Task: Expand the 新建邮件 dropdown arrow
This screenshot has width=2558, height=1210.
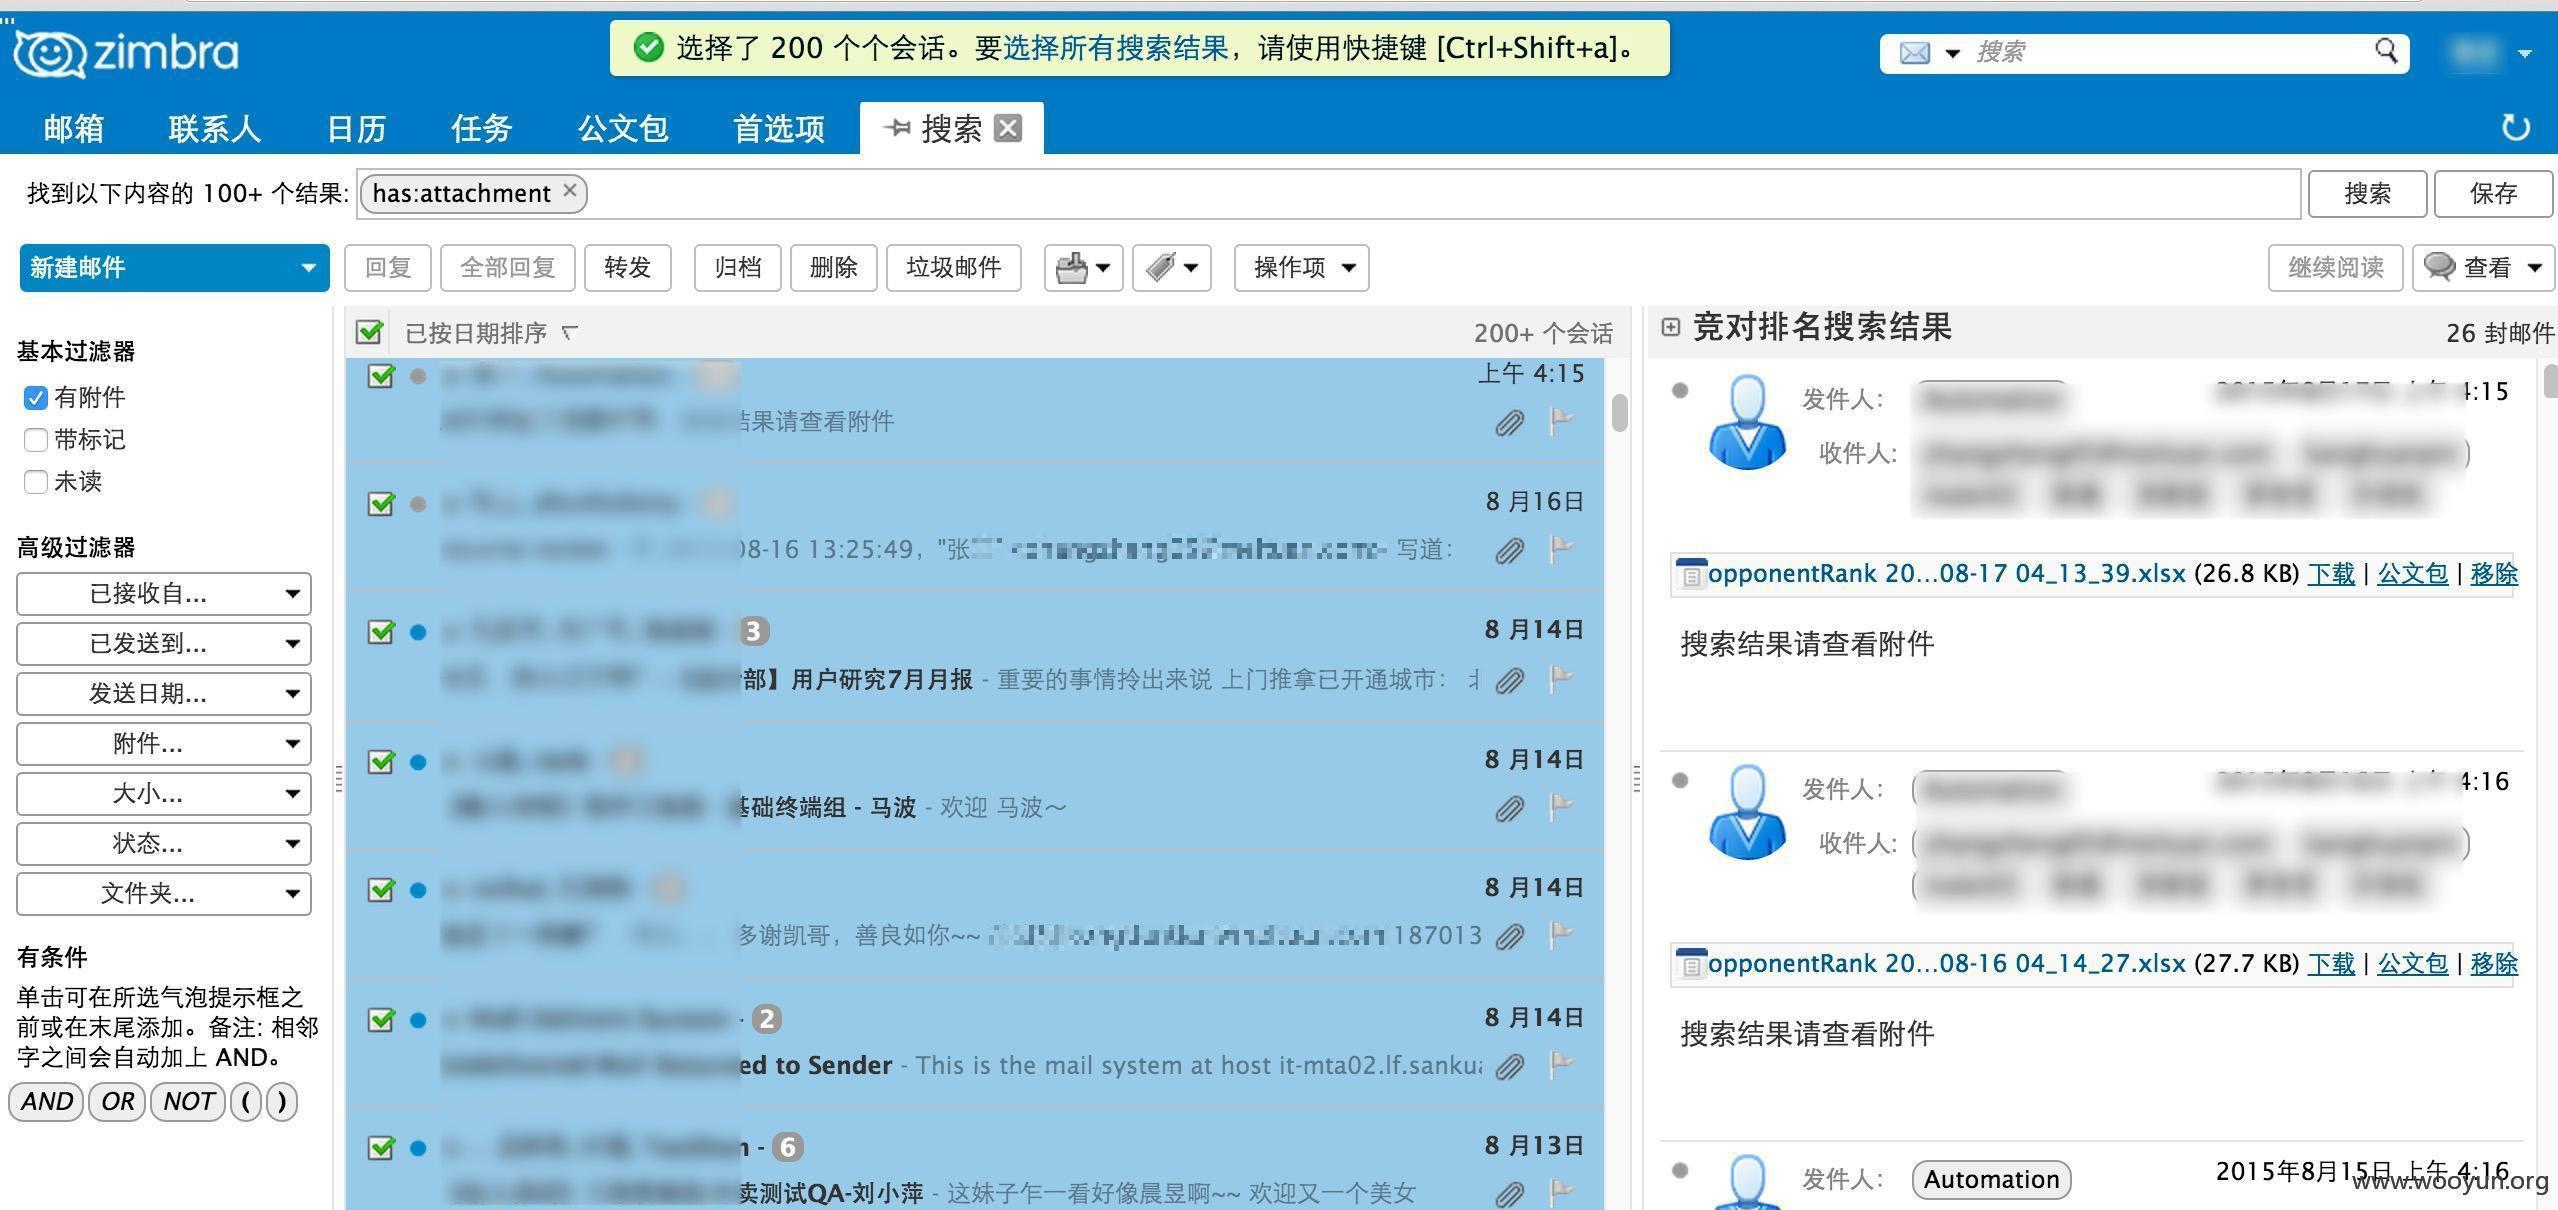Action: click(x=308, y=268)
